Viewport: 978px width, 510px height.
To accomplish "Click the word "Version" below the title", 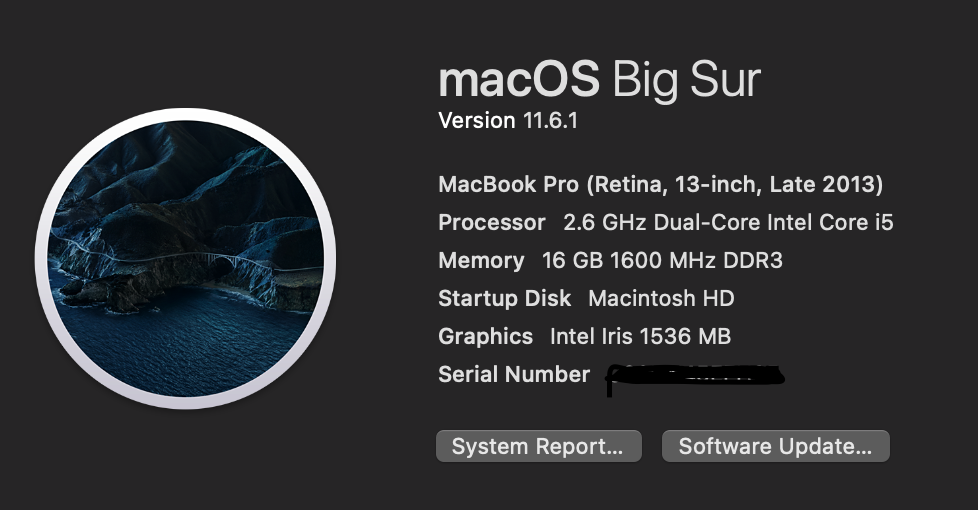I will (x=477, y=121).
